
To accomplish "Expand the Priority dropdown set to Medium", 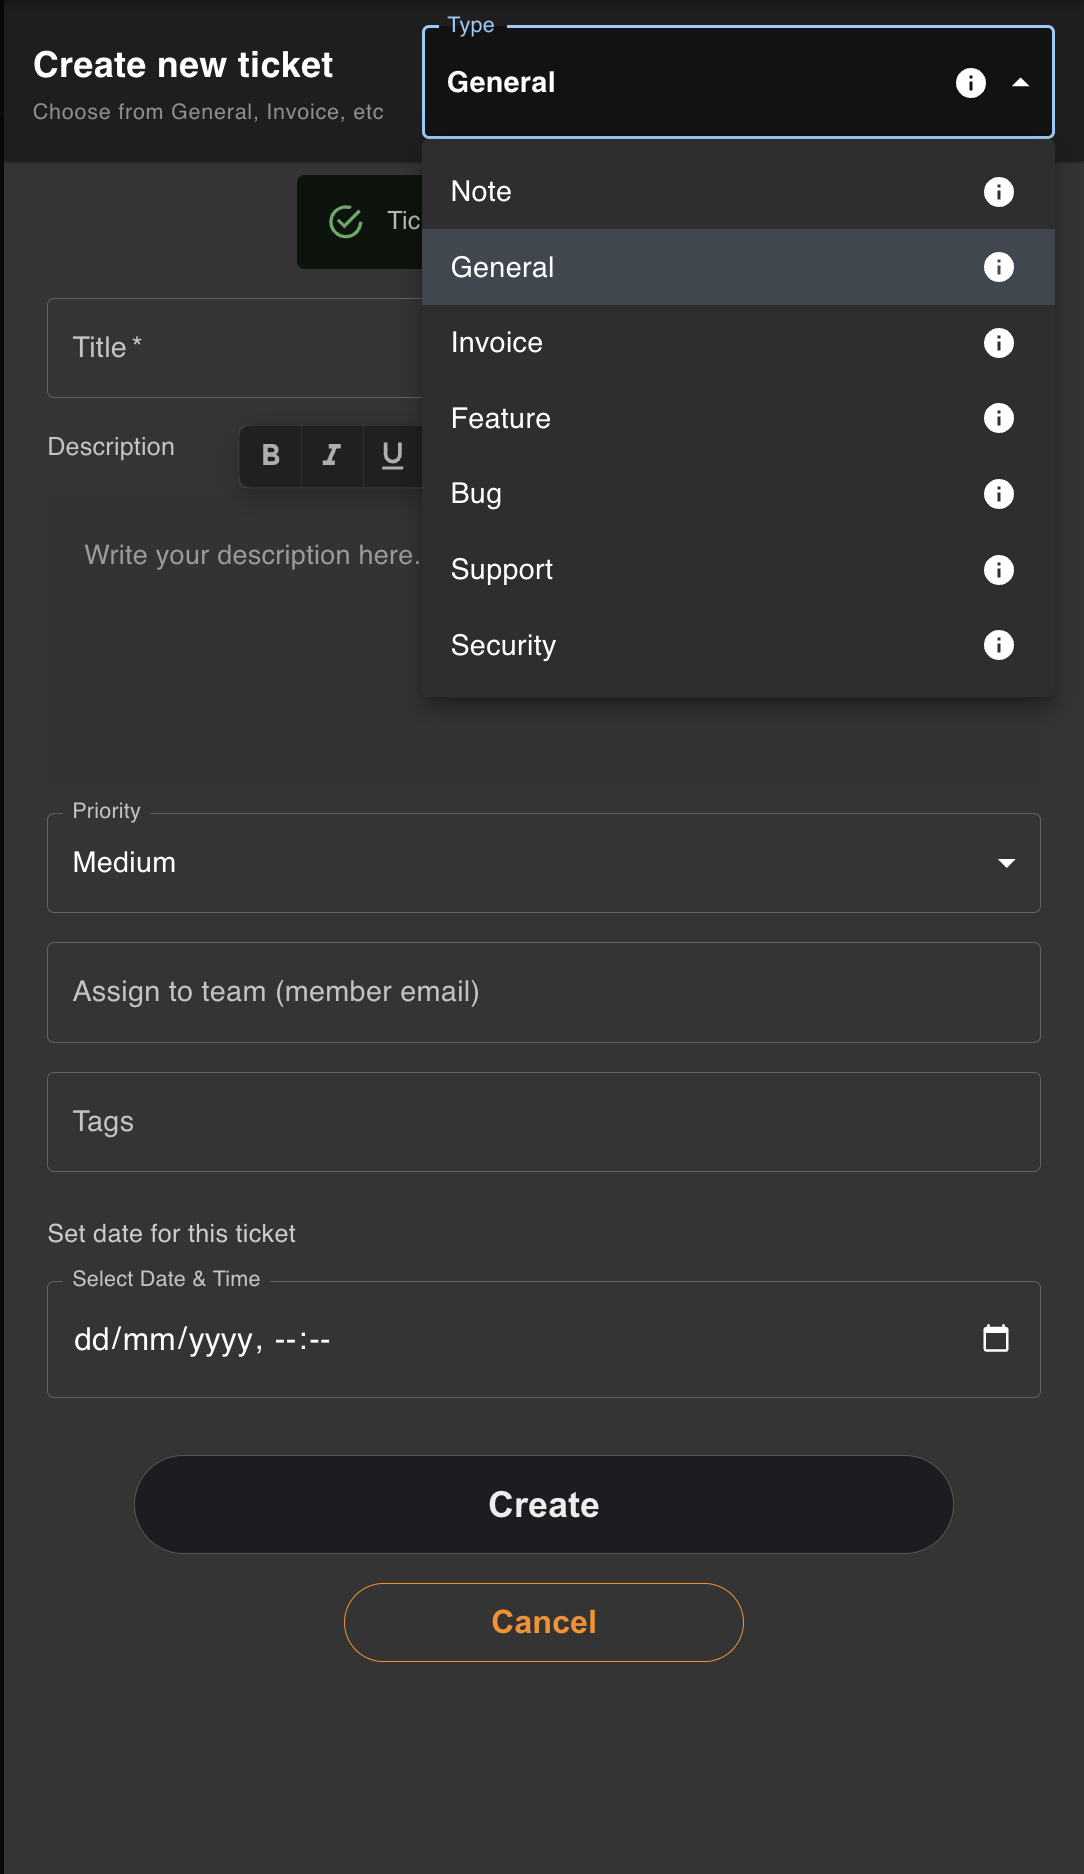I will (544, 863).
